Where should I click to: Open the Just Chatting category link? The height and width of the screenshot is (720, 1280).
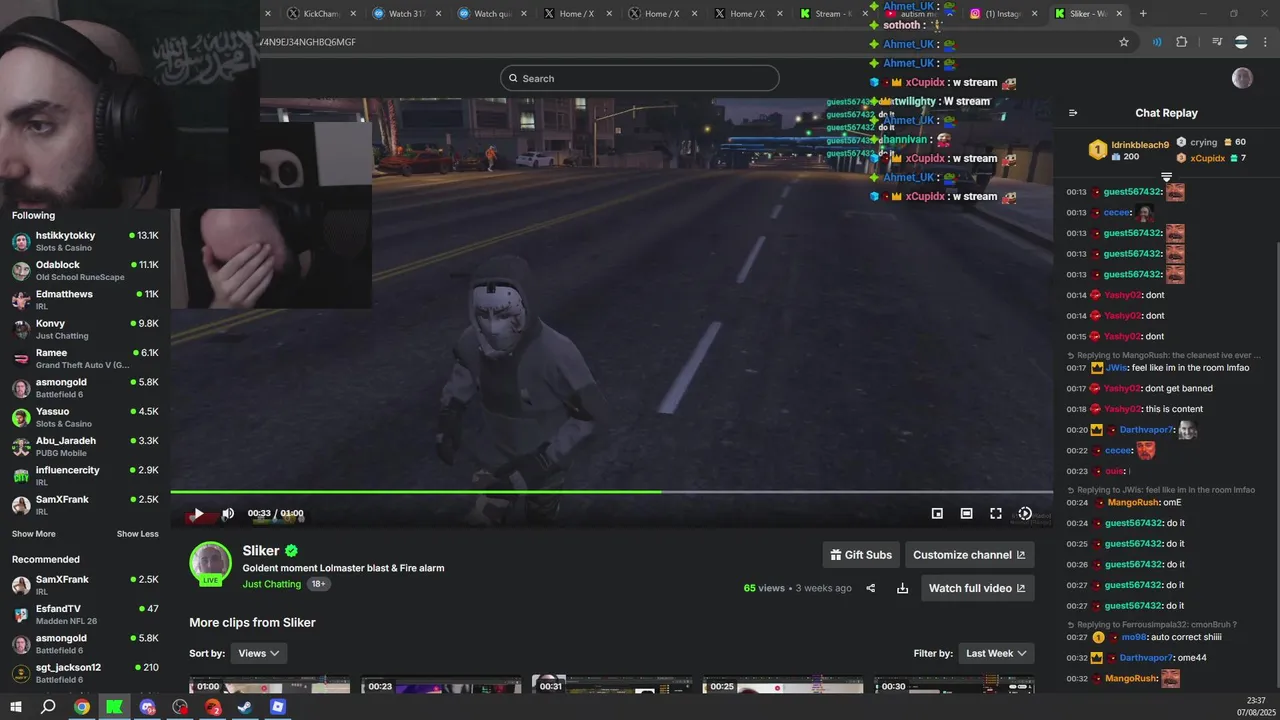pos(272,584)
